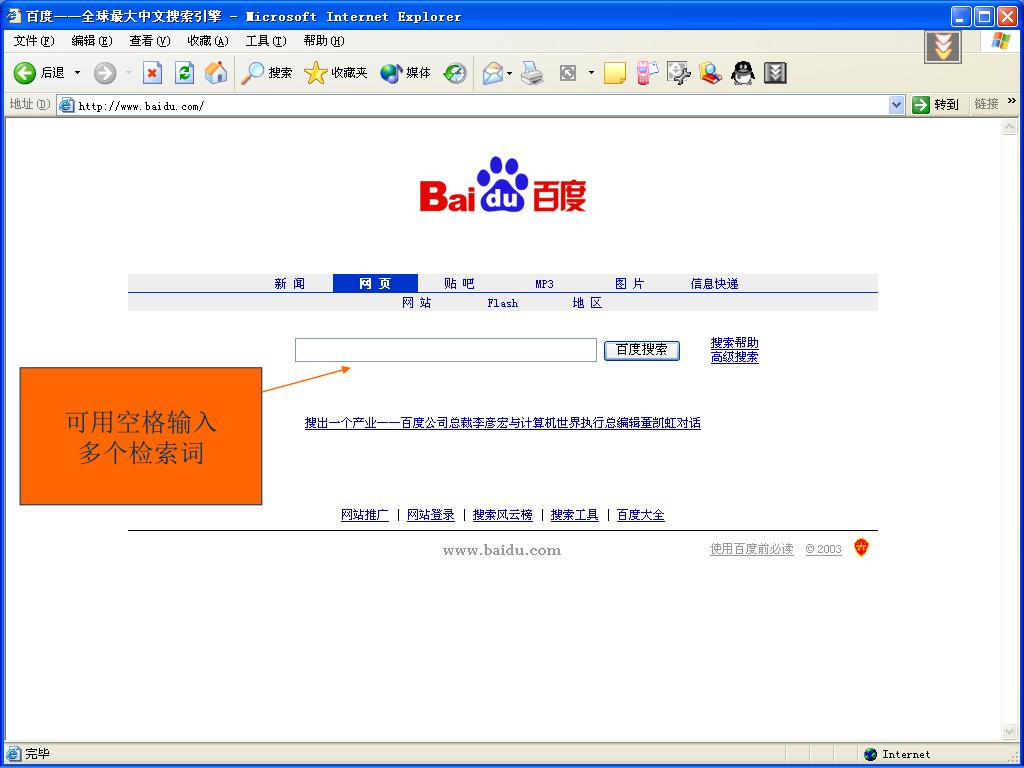Click the grey double-chevron toolbar icon
The image size is (1024, 768).
[775, 73]
